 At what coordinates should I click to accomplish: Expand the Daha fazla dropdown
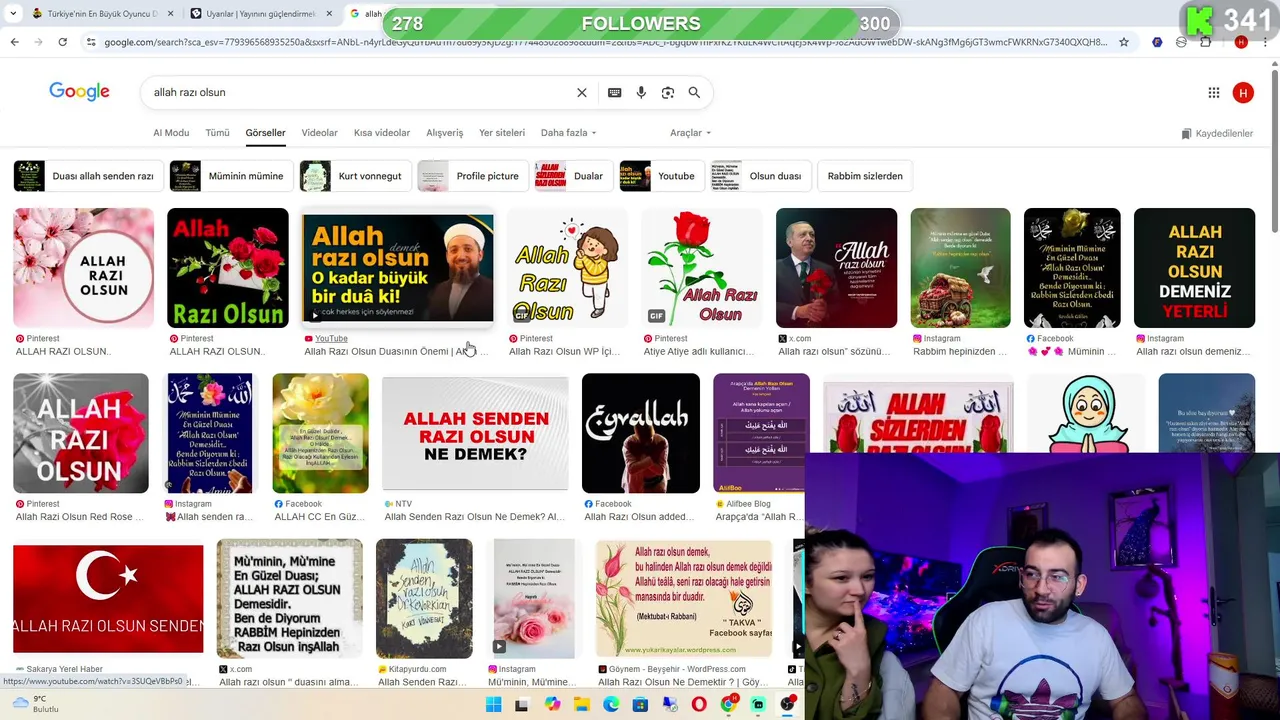click(568, 132)
